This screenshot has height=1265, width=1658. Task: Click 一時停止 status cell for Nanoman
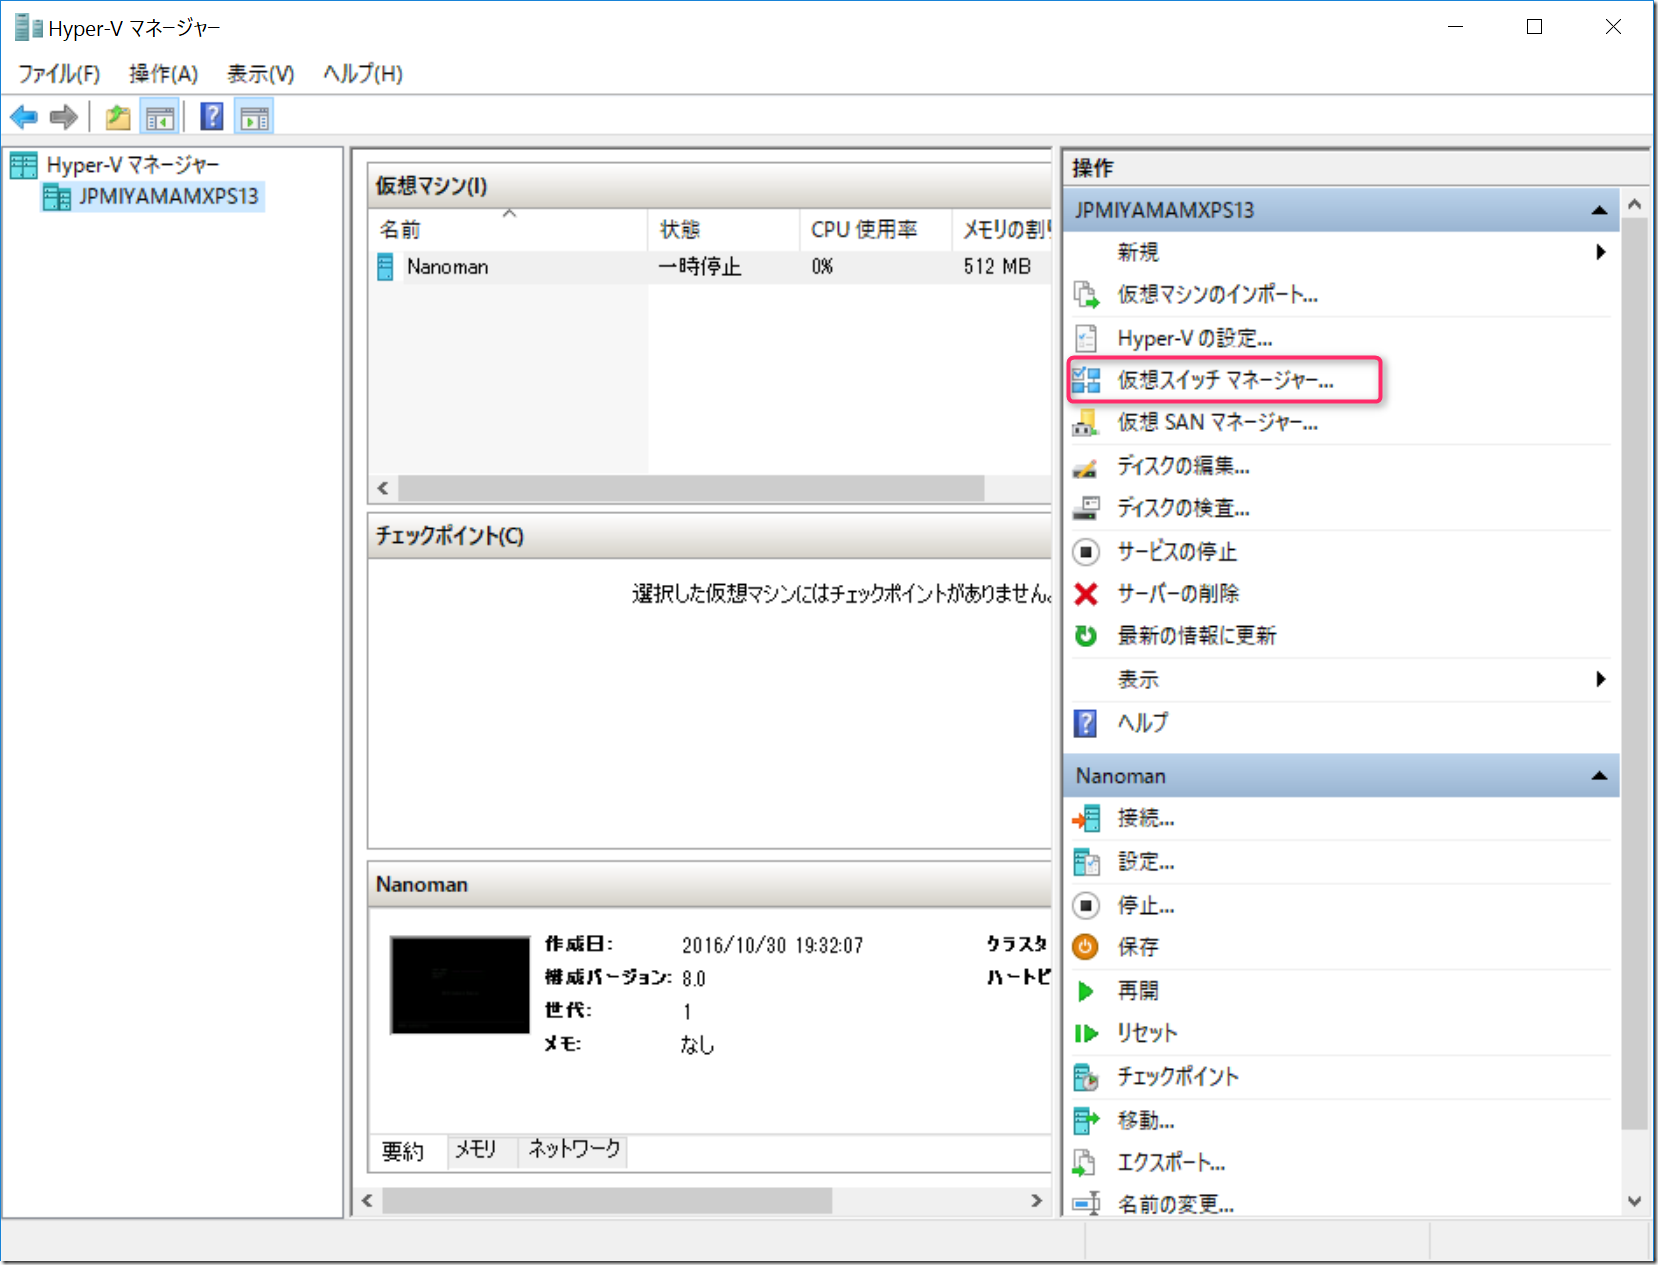click(700, 267)
